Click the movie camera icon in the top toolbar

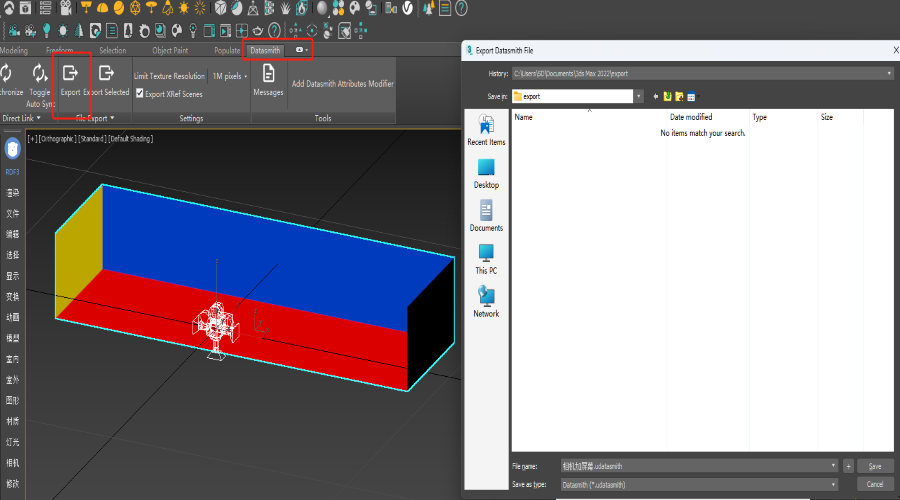[66, 8]
